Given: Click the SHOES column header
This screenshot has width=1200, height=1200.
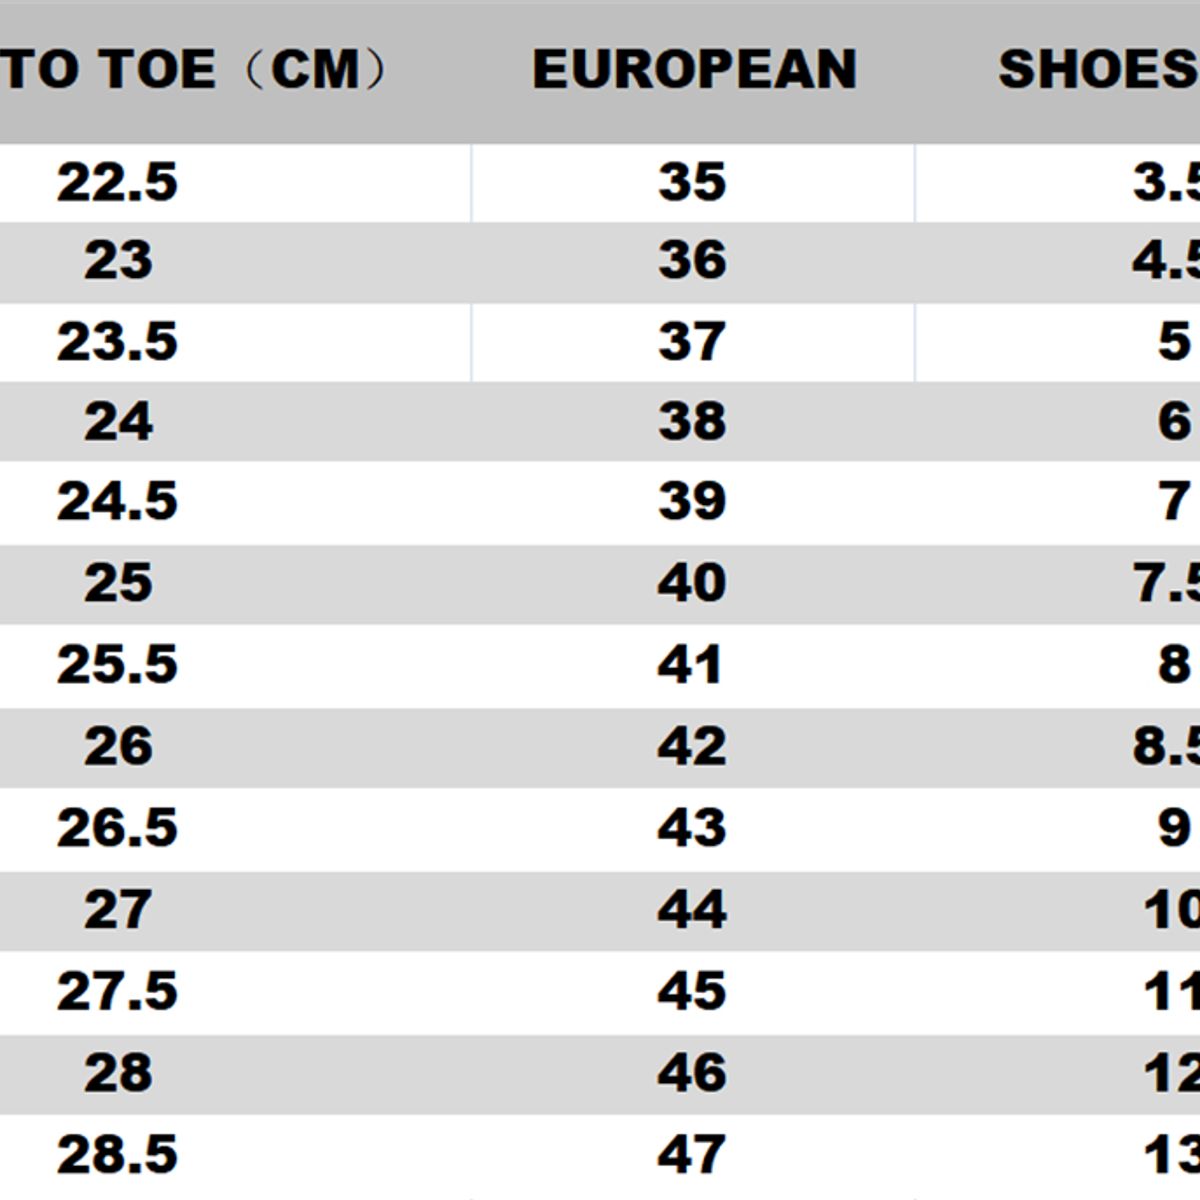Looking at the screenshot, I should point(1097,70).
